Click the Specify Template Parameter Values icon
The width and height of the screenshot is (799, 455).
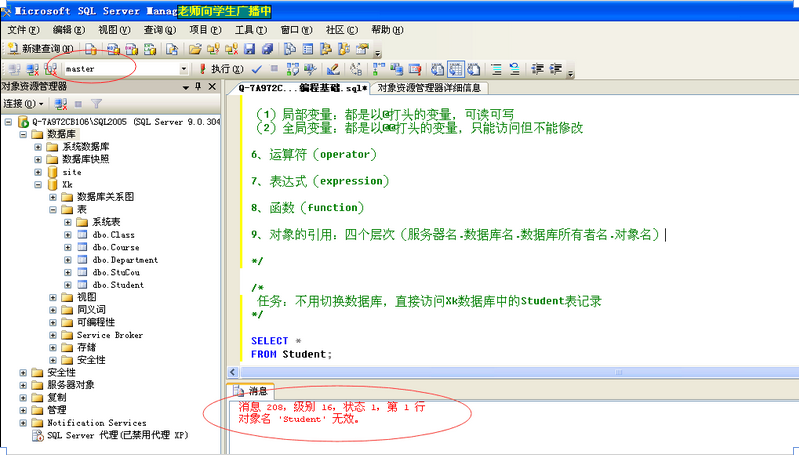pos(356,69)
